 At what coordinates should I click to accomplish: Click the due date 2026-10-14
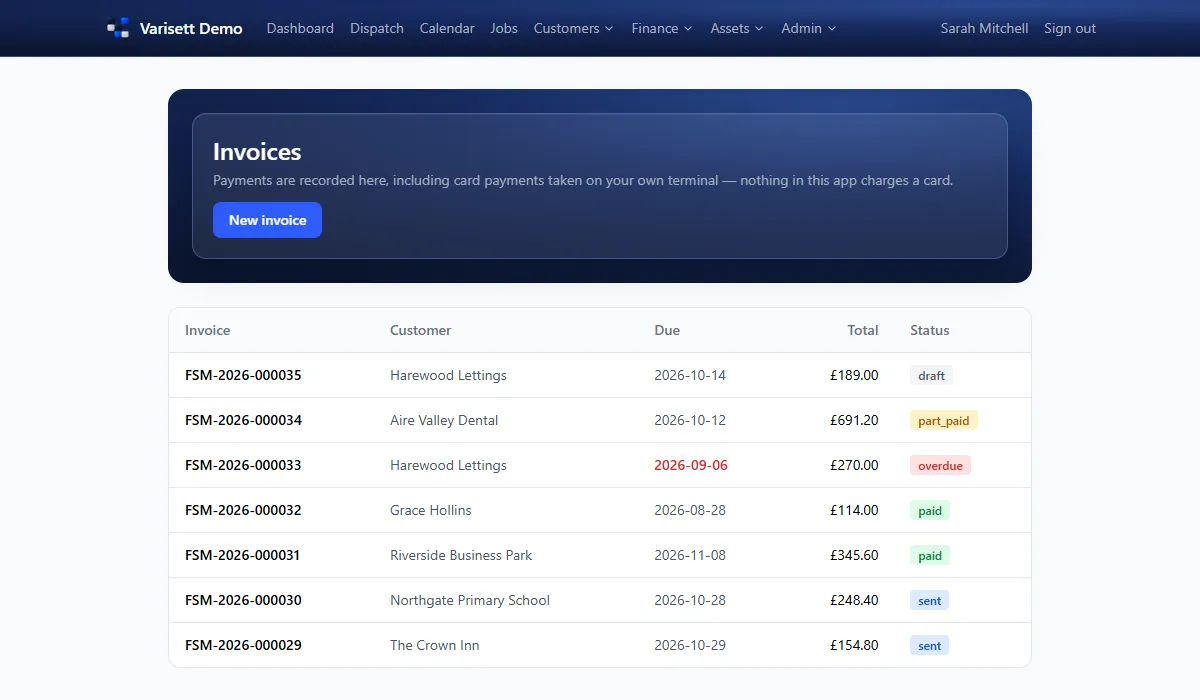pyautogui.click(x=690, y=375)
